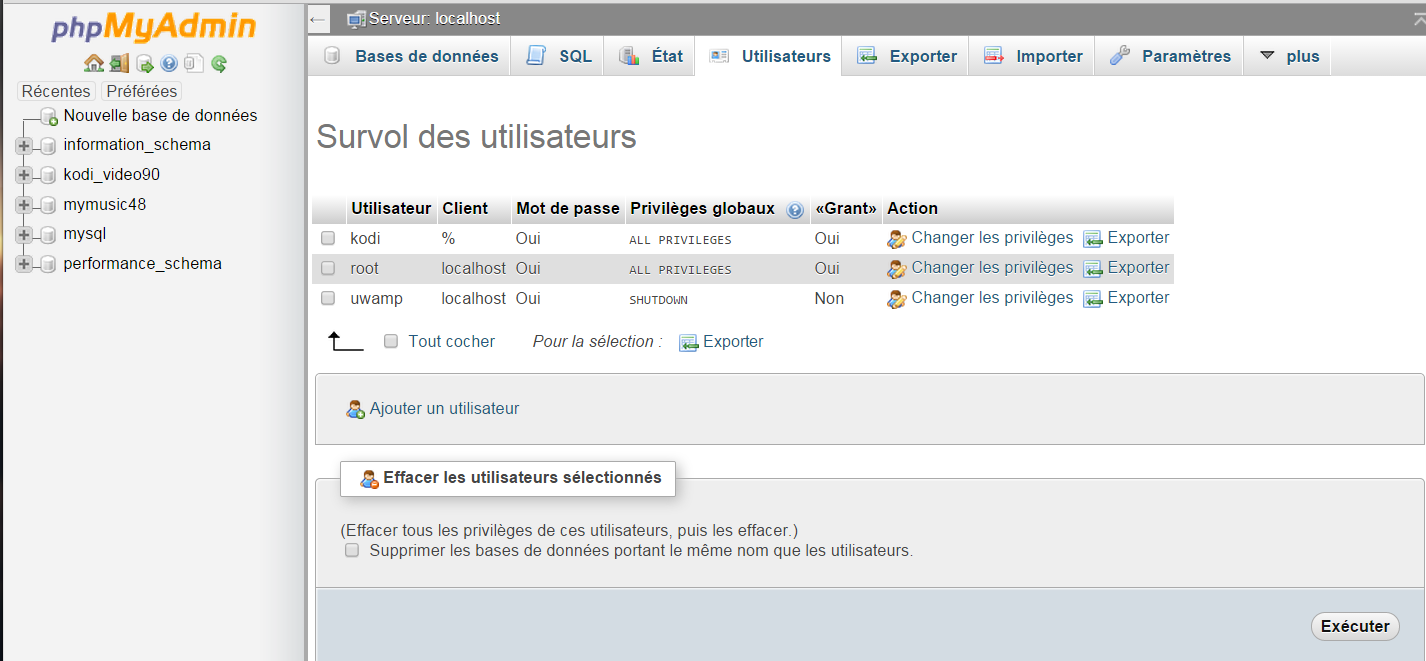Switch to the SQL tab

[560, 56]
